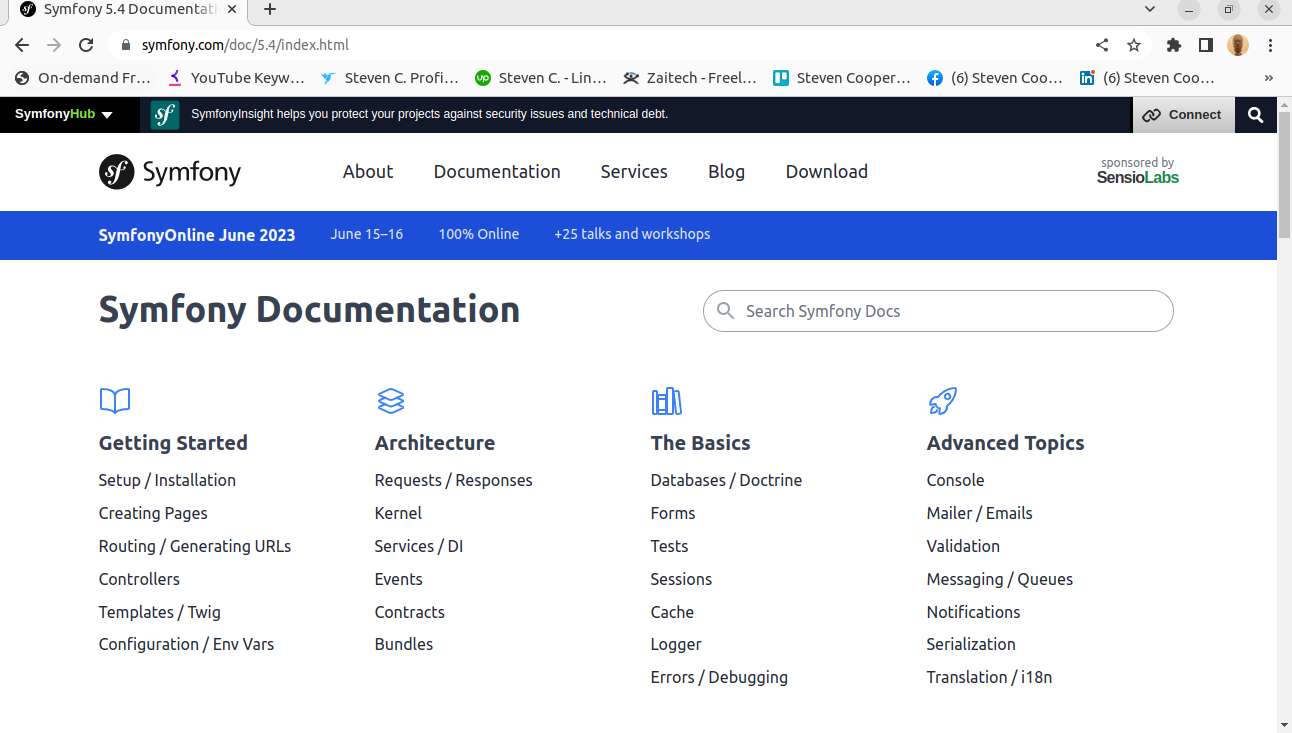Open Routing / Generating URLs
This screenshot has height=733, width=1292.
pyautogui.click(x=195, y=546)
